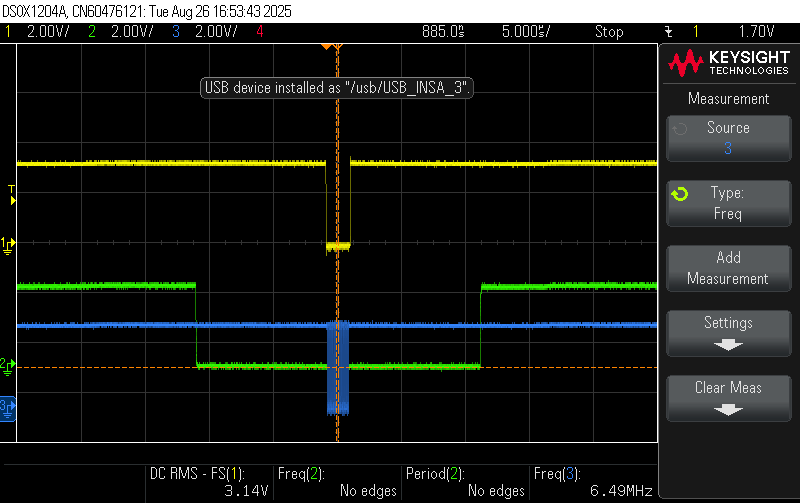The image size is (800, 503).
Task: Select the blue channel 3 ground marker
Action: click(x=8, y=406)
